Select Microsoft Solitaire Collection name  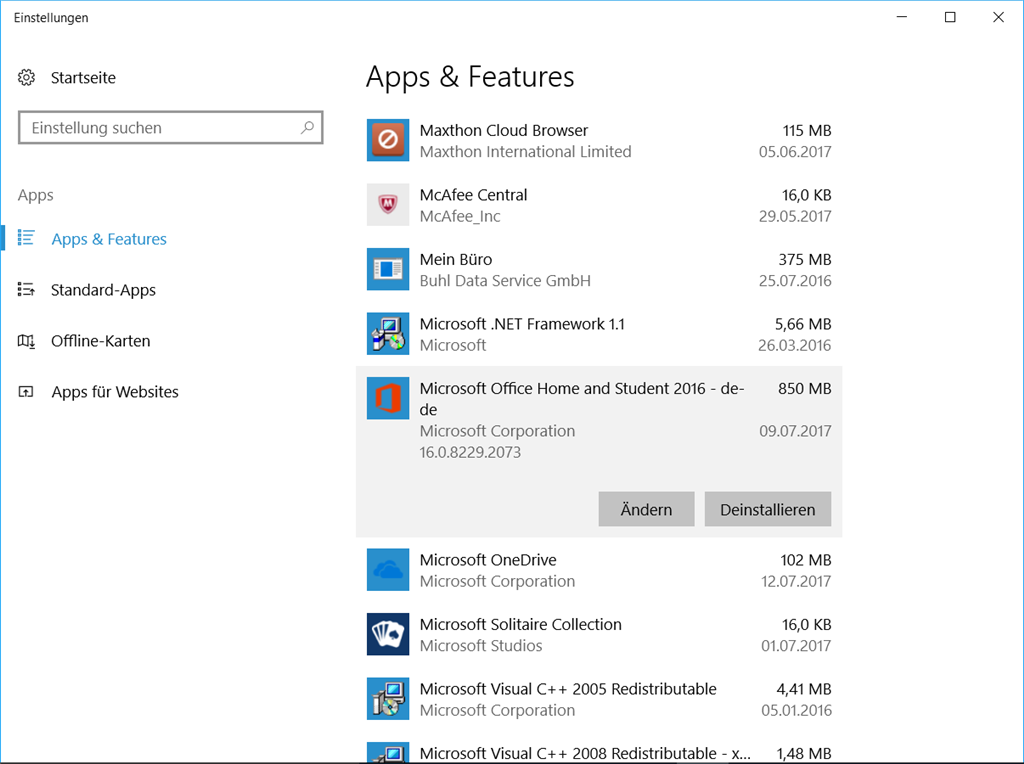click(521, 625)
